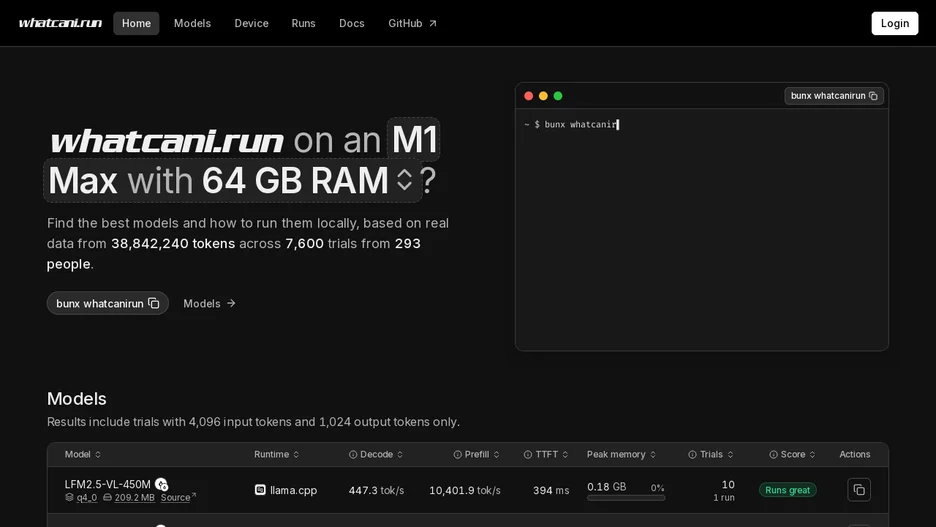Click the q4_0 quantization link

(x=87, y=497)
